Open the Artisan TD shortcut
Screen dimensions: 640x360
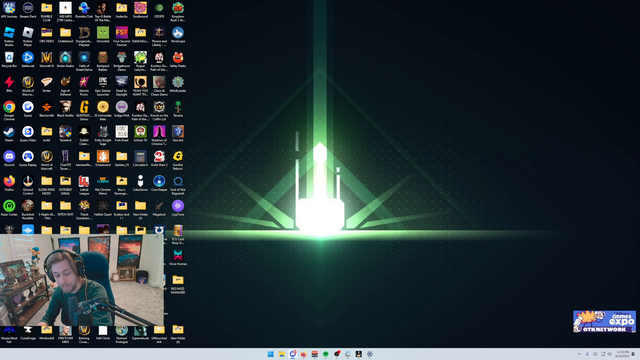(x=140, y=134)
